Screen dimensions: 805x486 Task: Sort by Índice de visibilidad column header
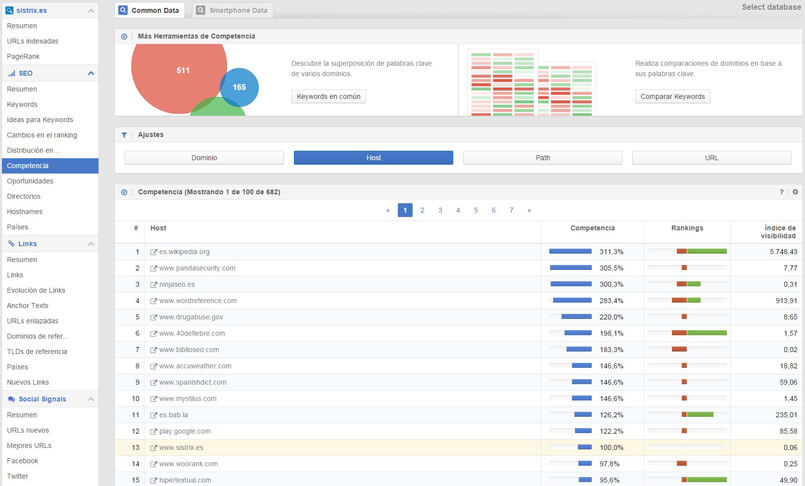click(x=778, y=232)
